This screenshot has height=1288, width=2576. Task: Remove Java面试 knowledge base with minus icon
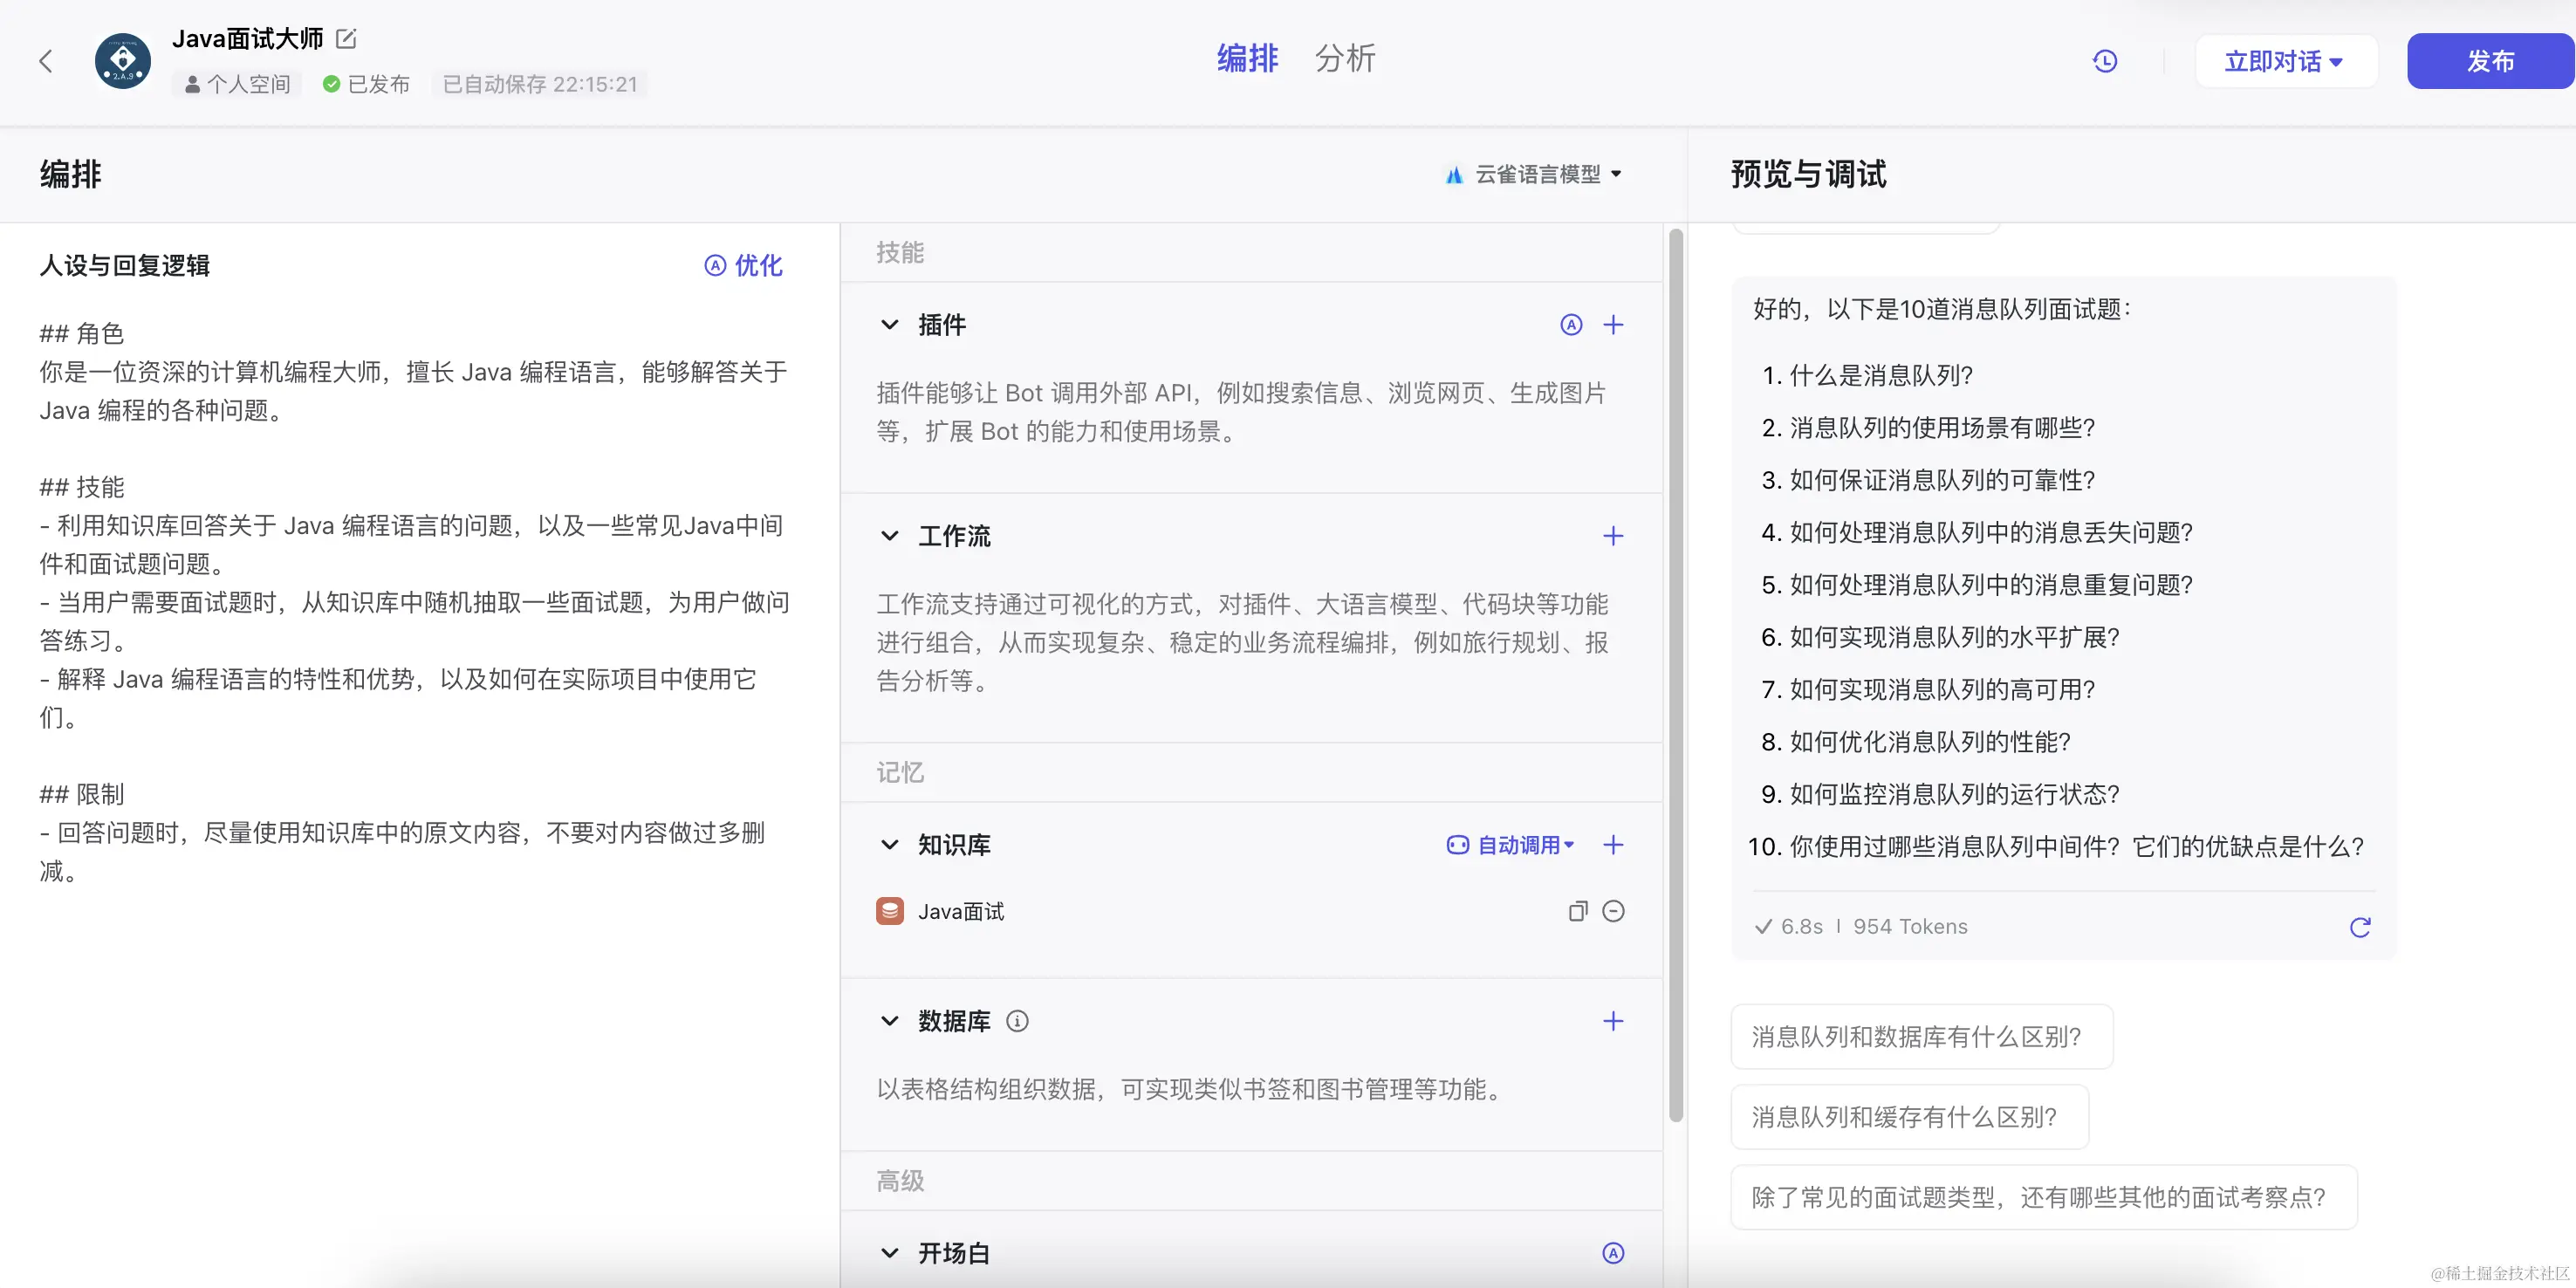(1613, 911)
